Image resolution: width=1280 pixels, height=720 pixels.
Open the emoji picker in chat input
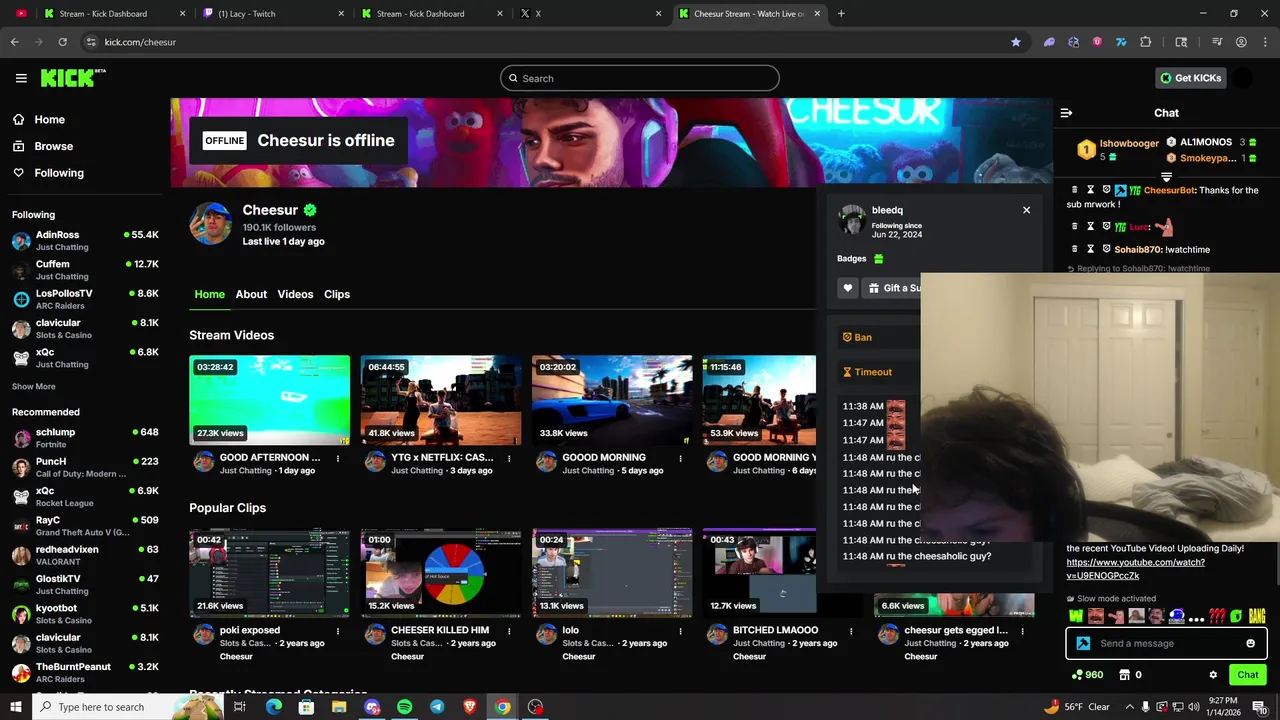[x=1251, y=644]
